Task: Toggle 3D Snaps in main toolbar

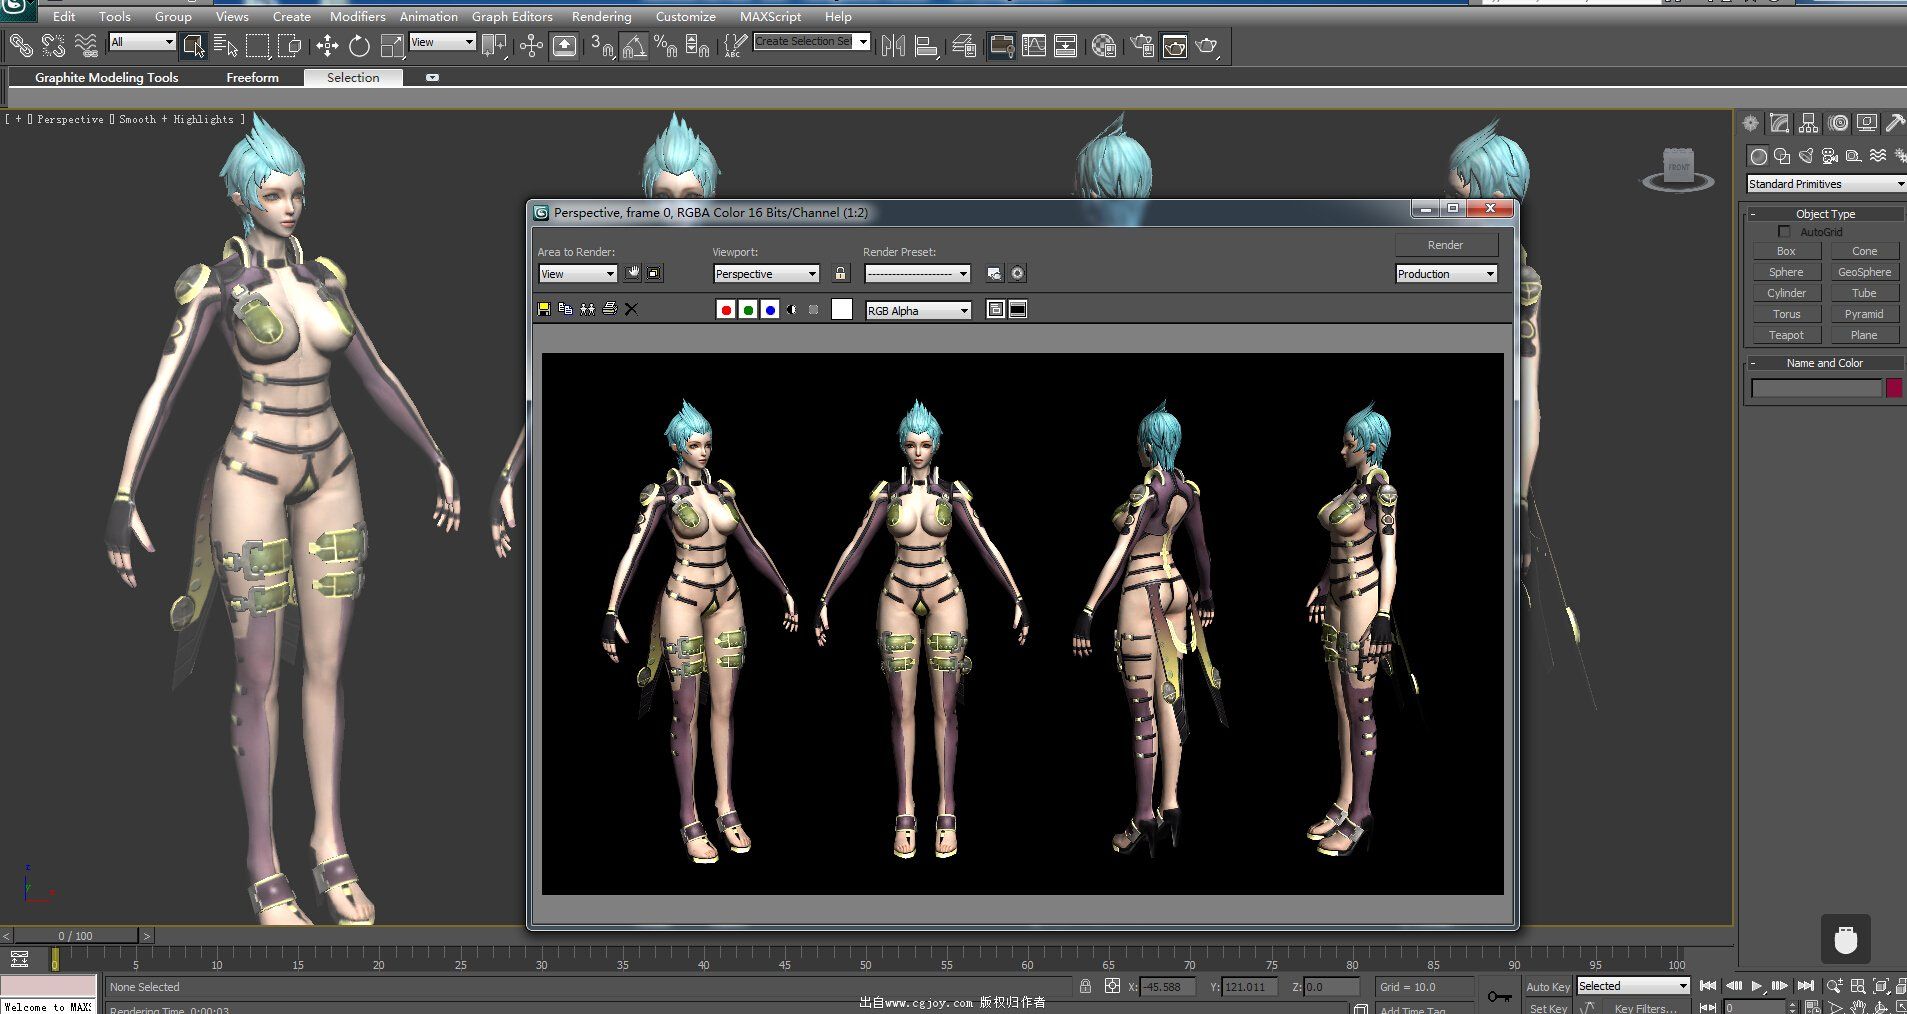Action: pyautogui.click(x=601, y=45)
